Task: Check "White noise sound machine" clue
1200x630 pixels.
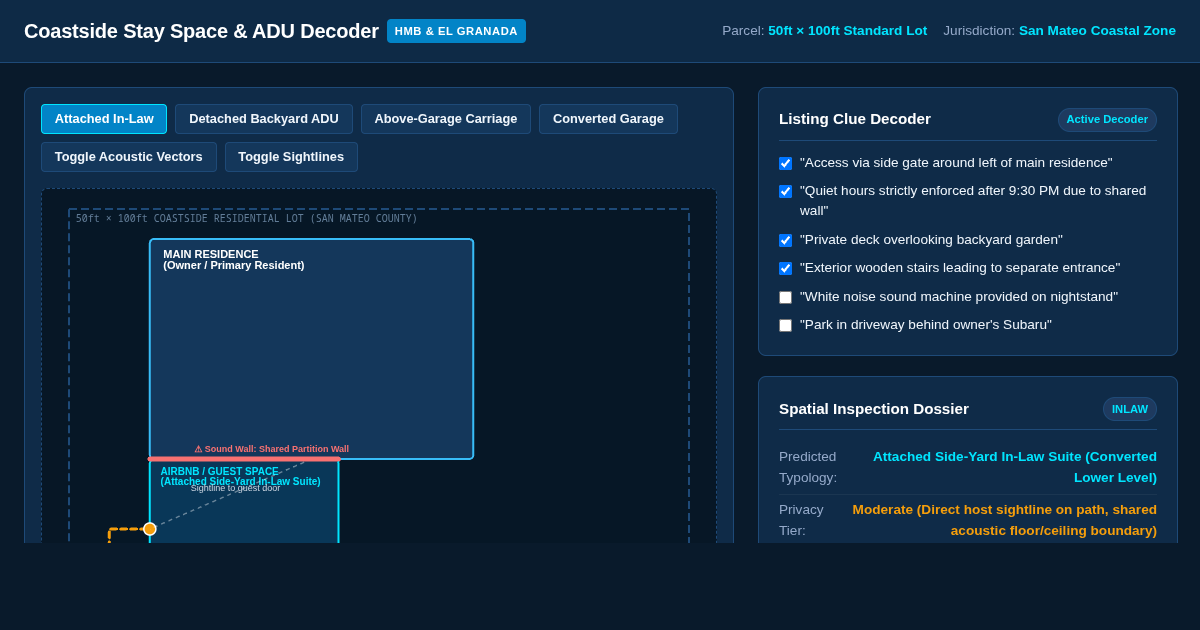Action: click(785, 297)
